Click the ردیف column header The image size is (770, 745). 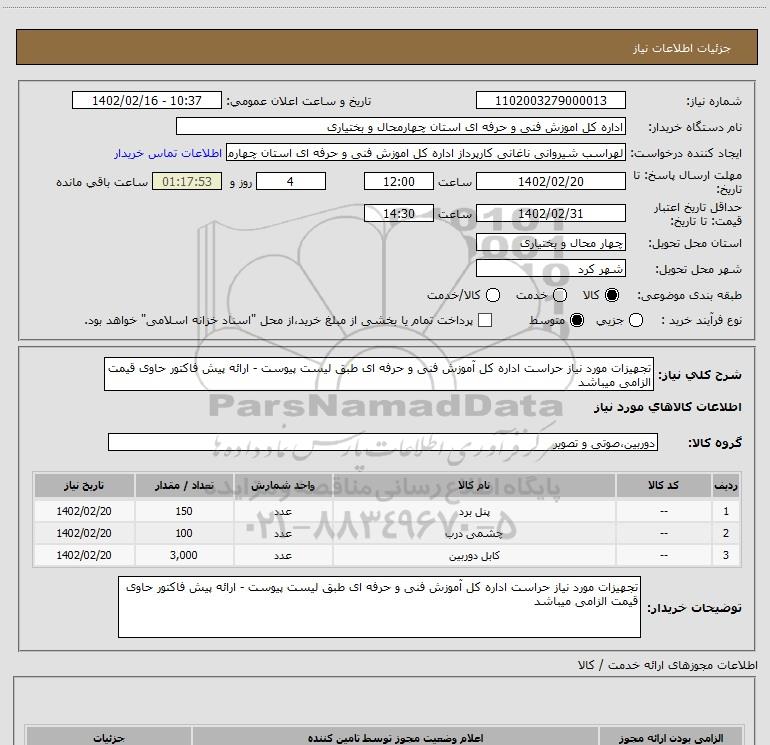726,485
